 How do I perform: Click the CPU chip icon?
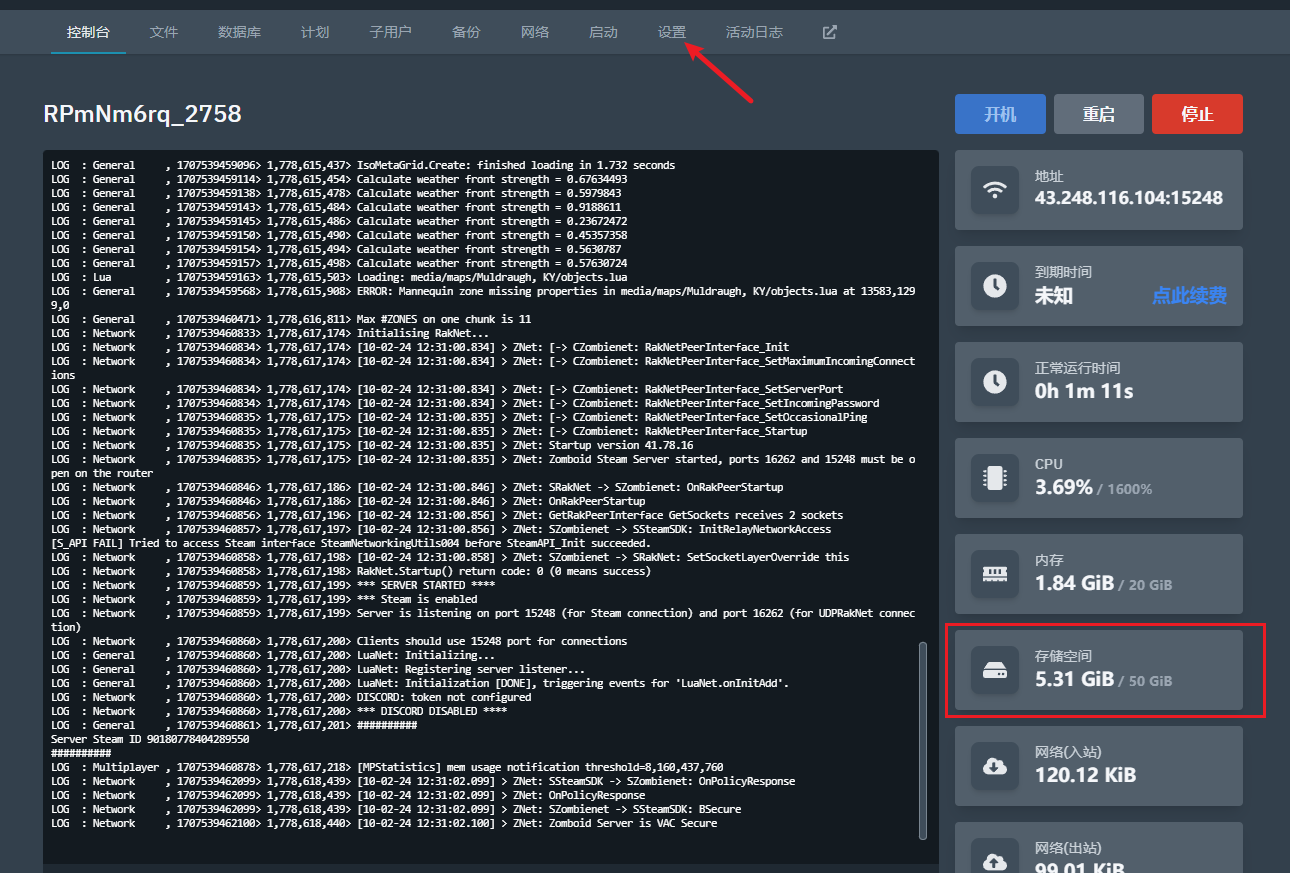pos(995,478)
